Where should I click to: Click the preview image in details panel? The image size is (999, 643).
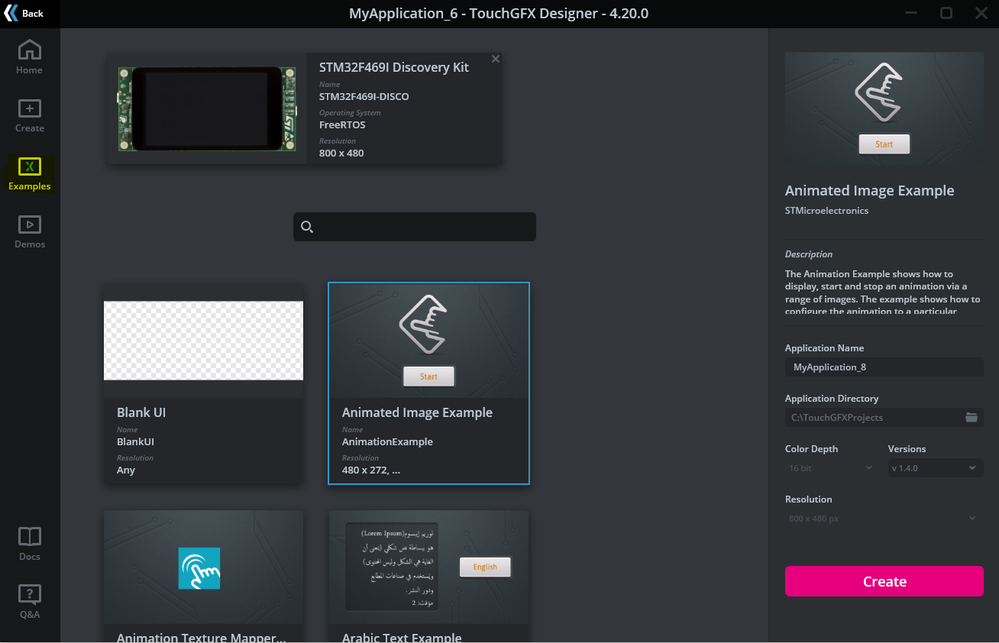(884, 109)
